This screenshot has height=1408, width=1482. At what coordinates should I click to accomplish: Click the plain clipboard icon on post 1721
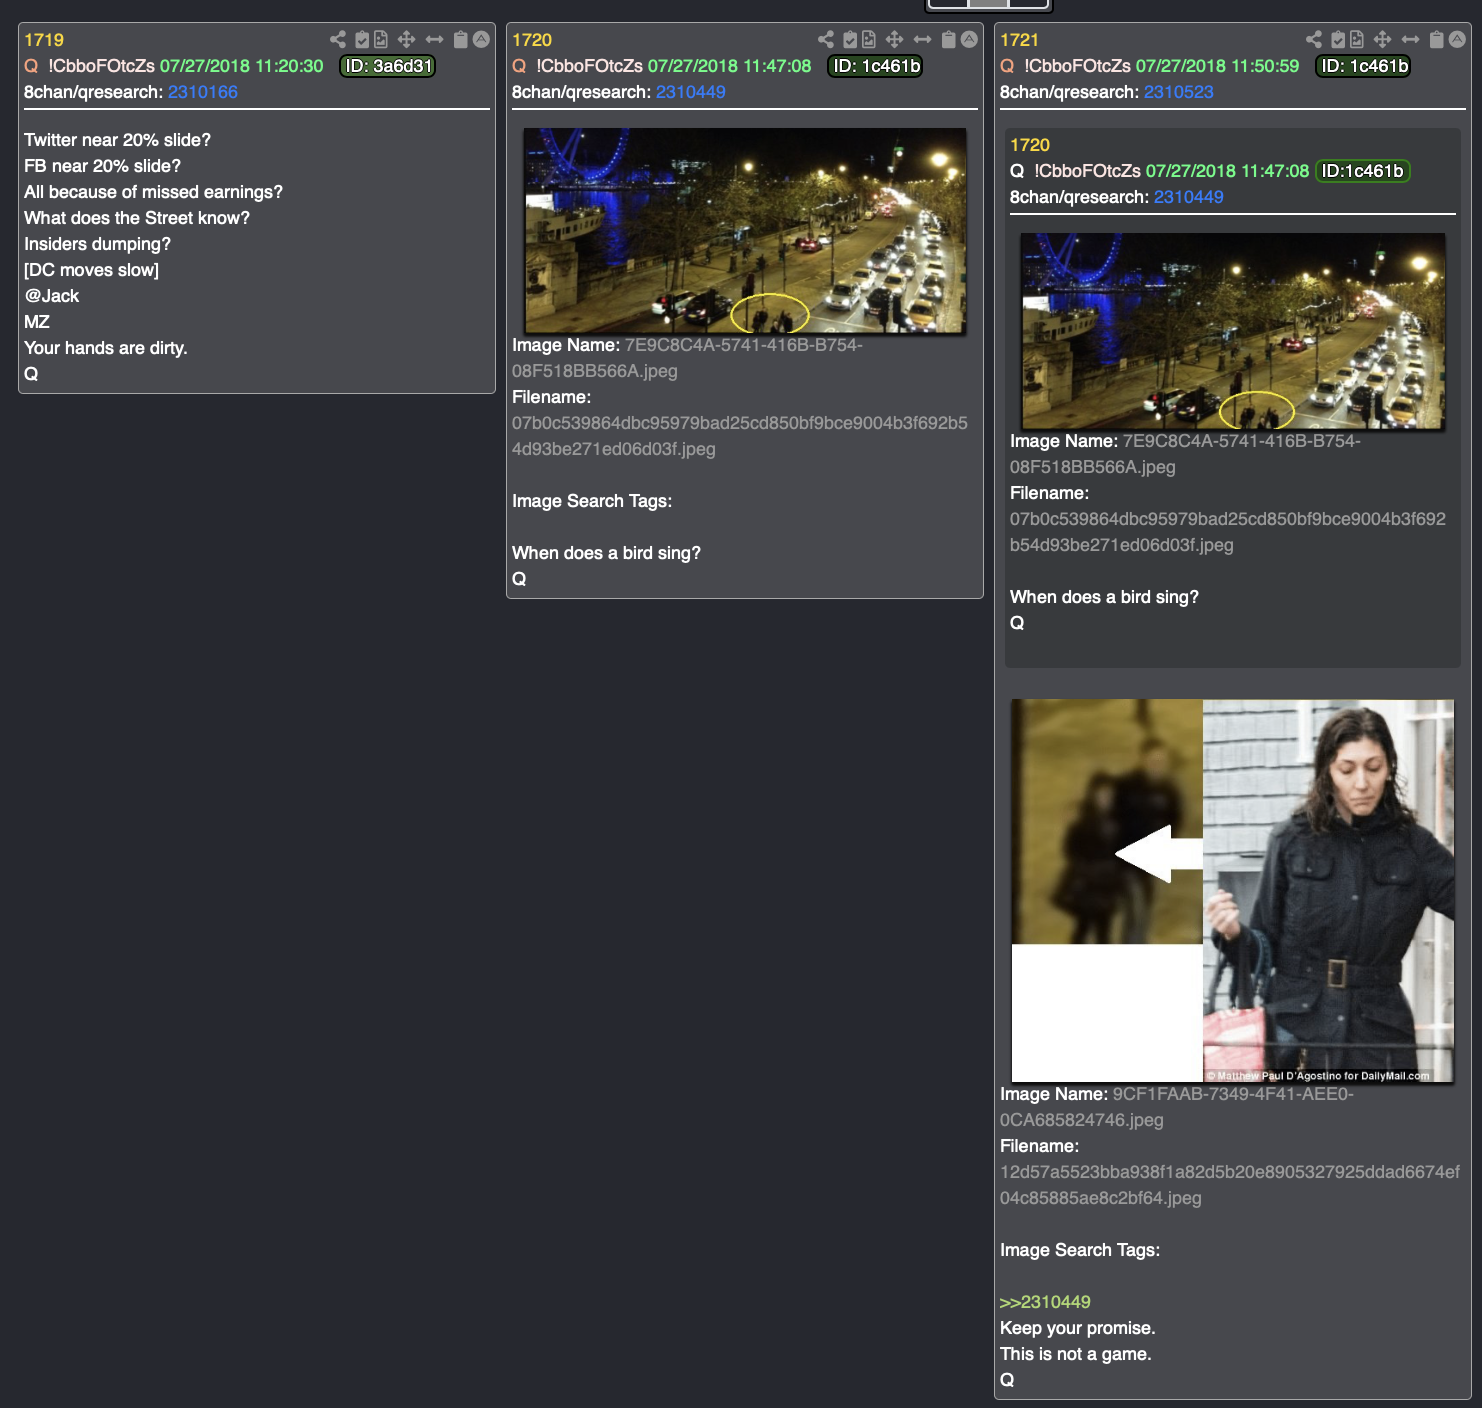pyautogui.click(x=1437, y=39)
